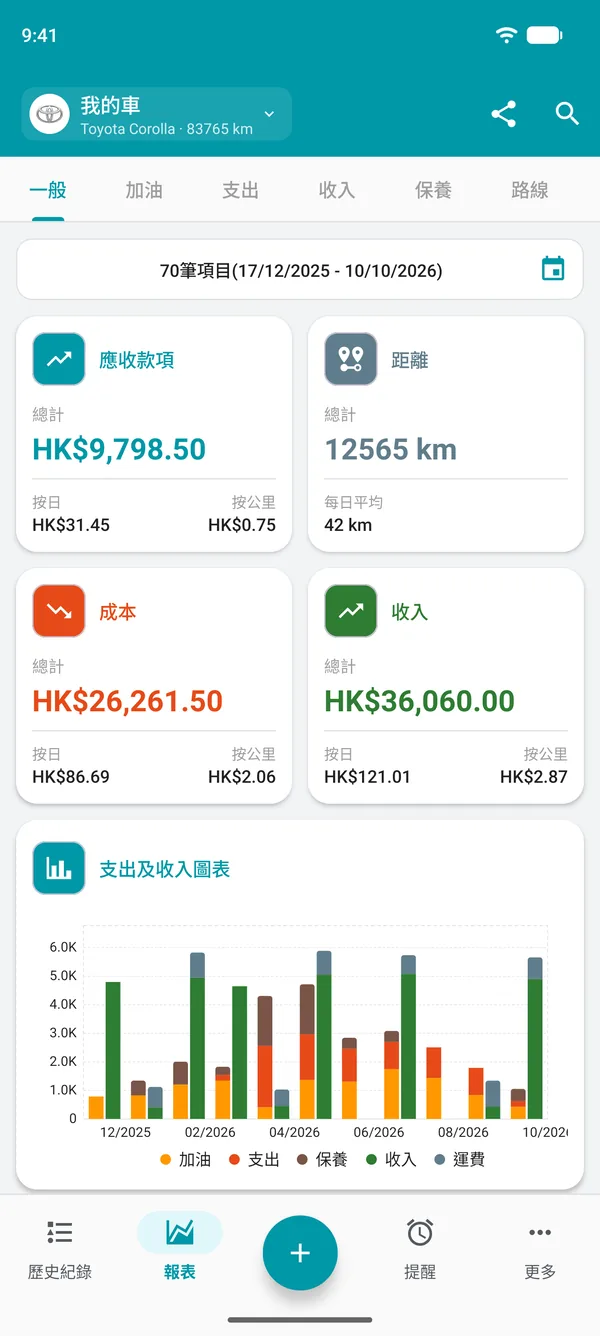Expand the vehicle selector chevron
Image resolution: width=600 pixels, height=1336 pixels.
[269, 114]
